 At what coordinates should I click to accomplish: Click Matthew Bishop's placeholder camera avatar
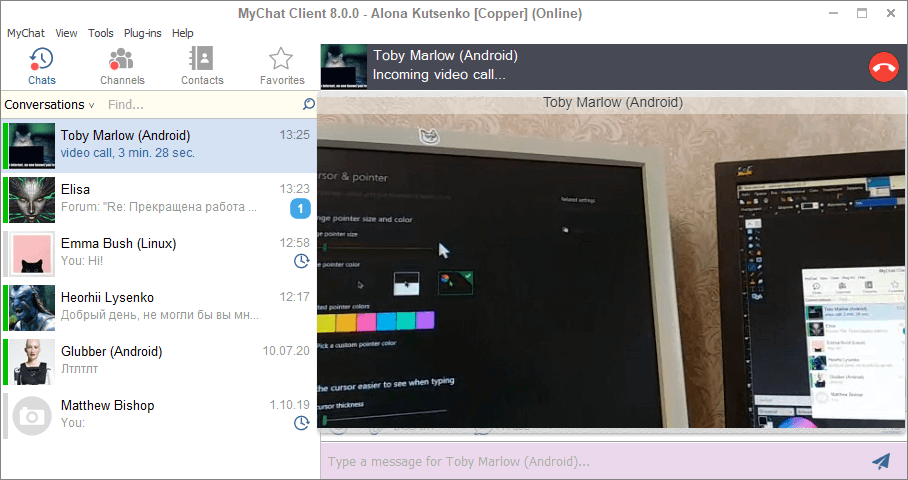32,416
